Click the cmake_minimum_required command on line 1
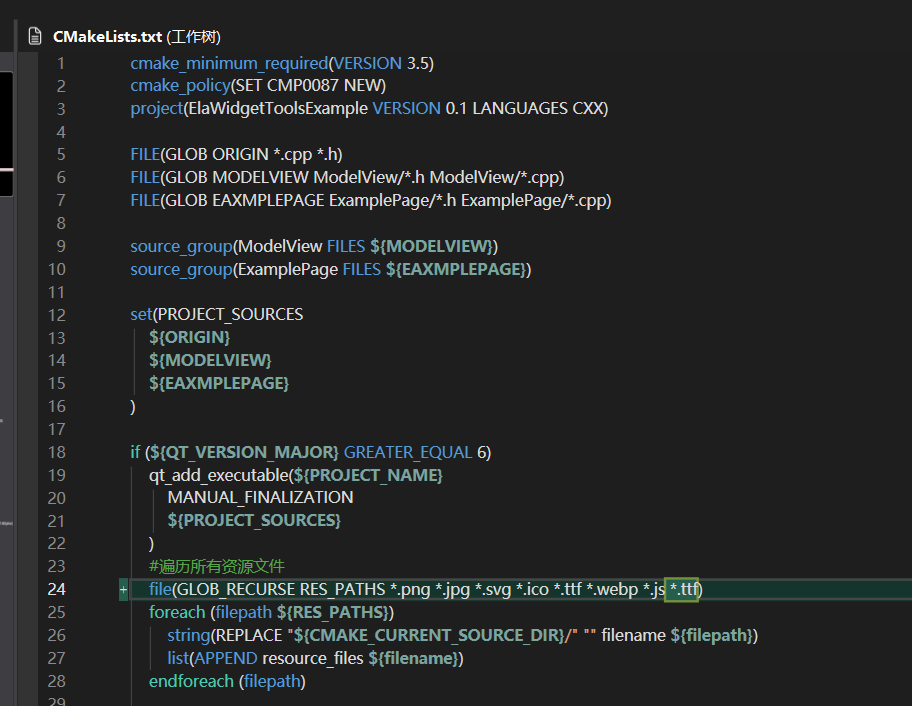This screenshot has height=706, width=912. pos(229,63)
